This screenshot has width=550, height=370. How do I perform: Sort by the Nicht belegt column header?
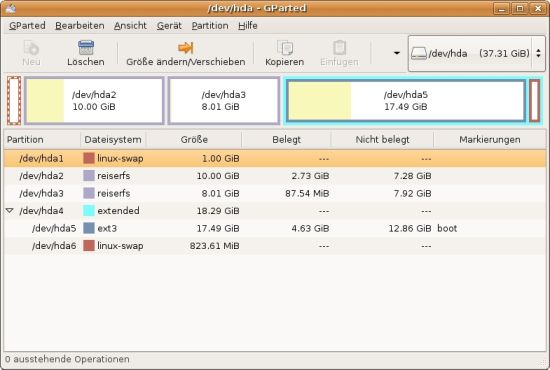(382, 140)
